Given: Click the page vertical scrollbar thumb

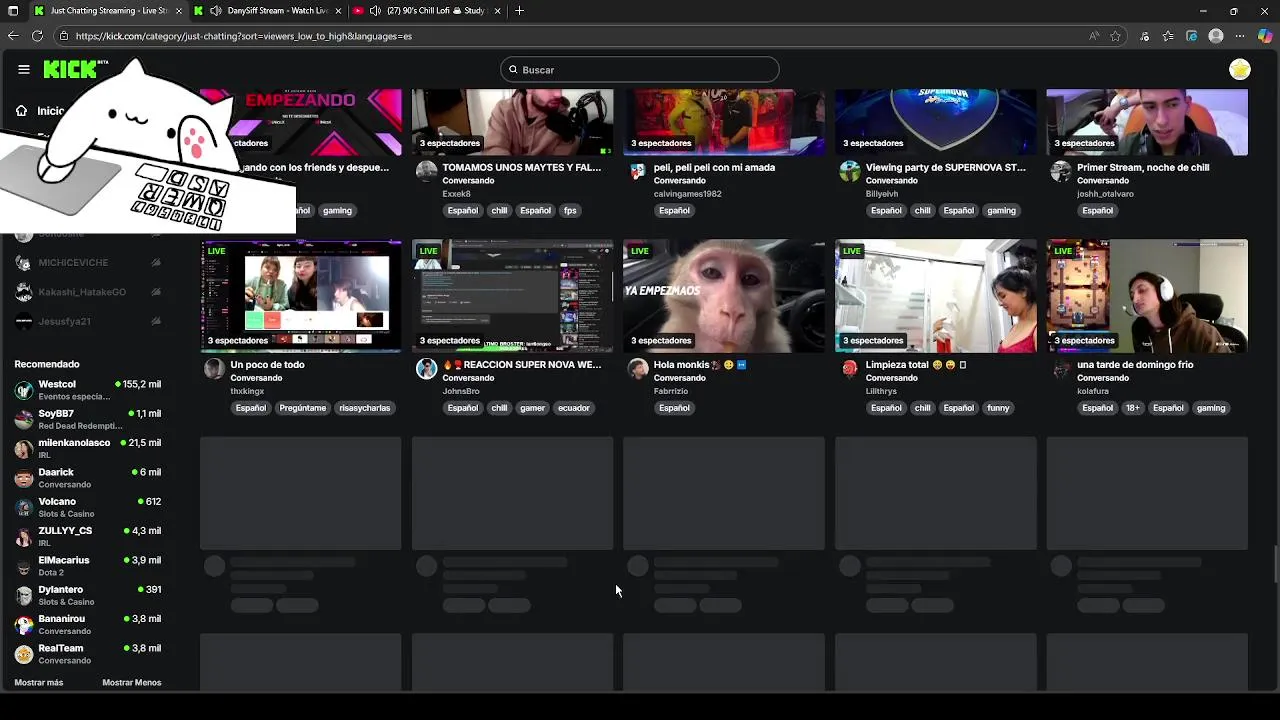Looking at the screenshot, I should (x=1275, y=565).
